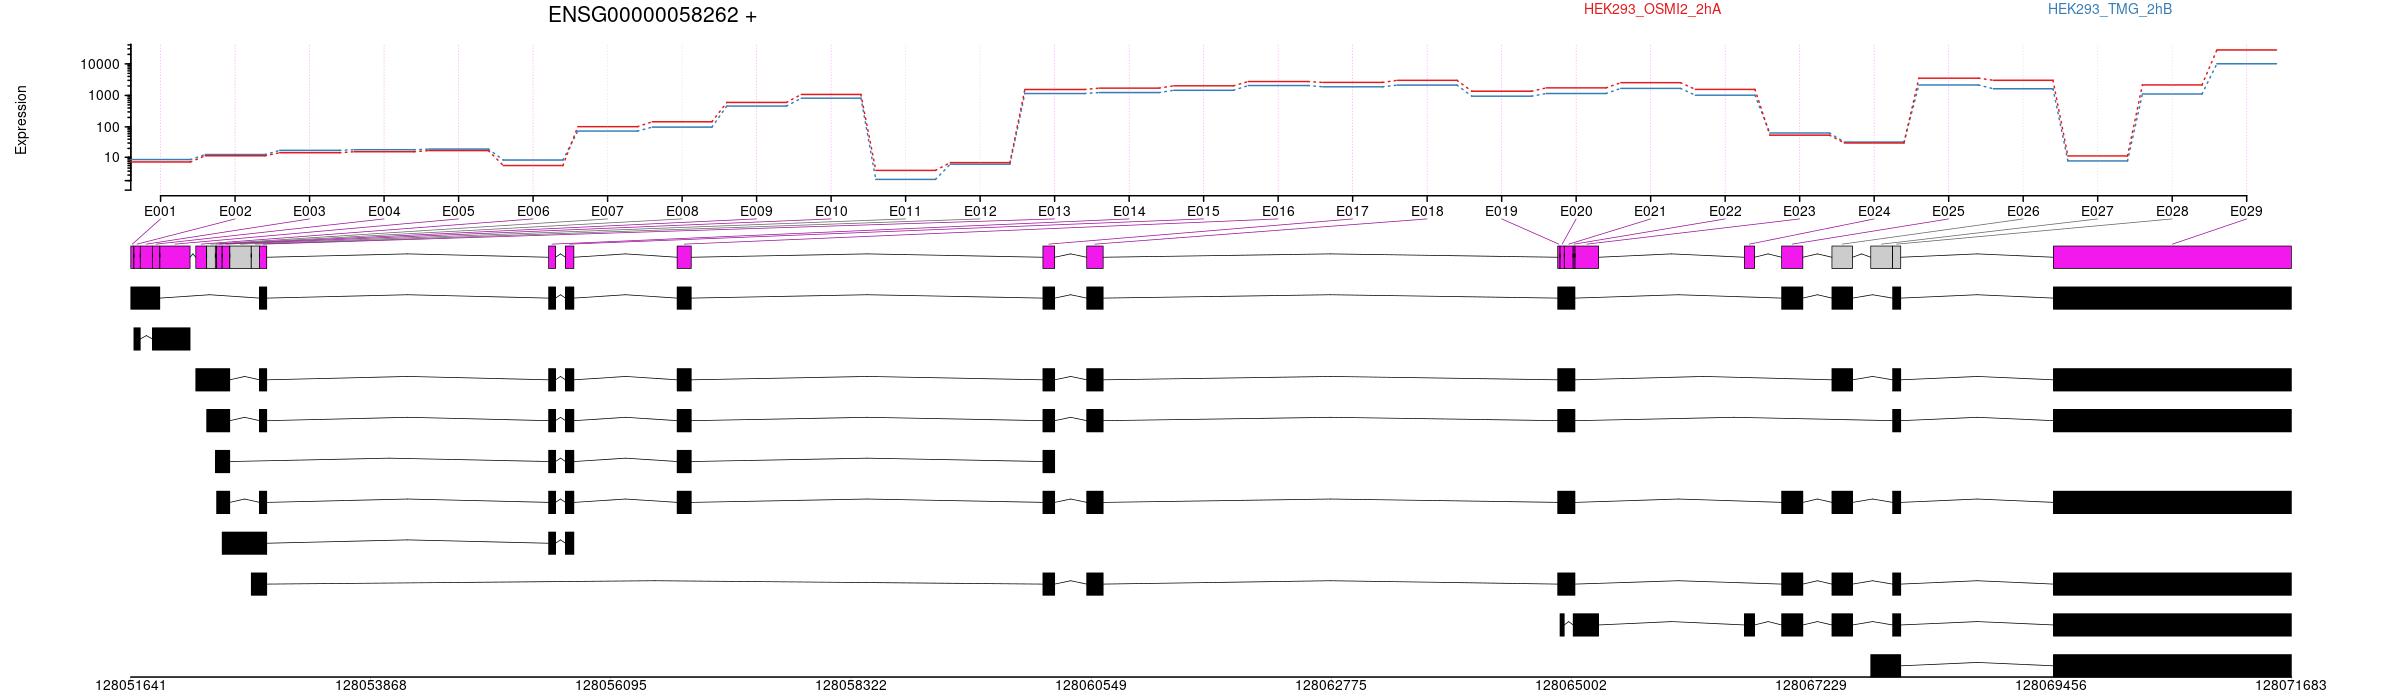This screenshot has height=700, width=2400.
Task: Select exon label E021
Action: [x=1650, y=211]
